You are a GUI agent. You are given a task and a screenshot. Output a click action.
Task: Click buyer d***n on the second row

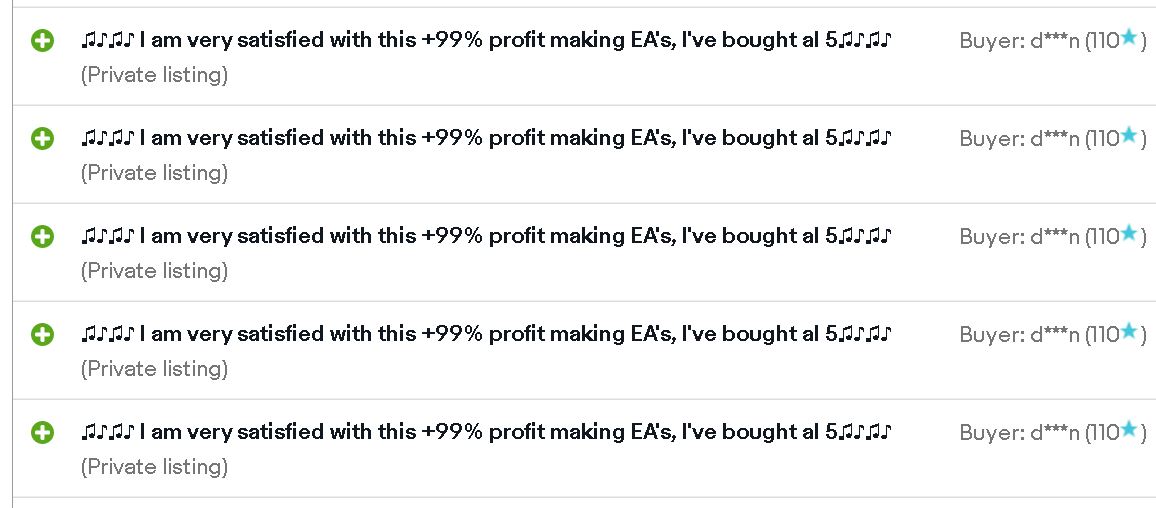[x=1054, y=139]
